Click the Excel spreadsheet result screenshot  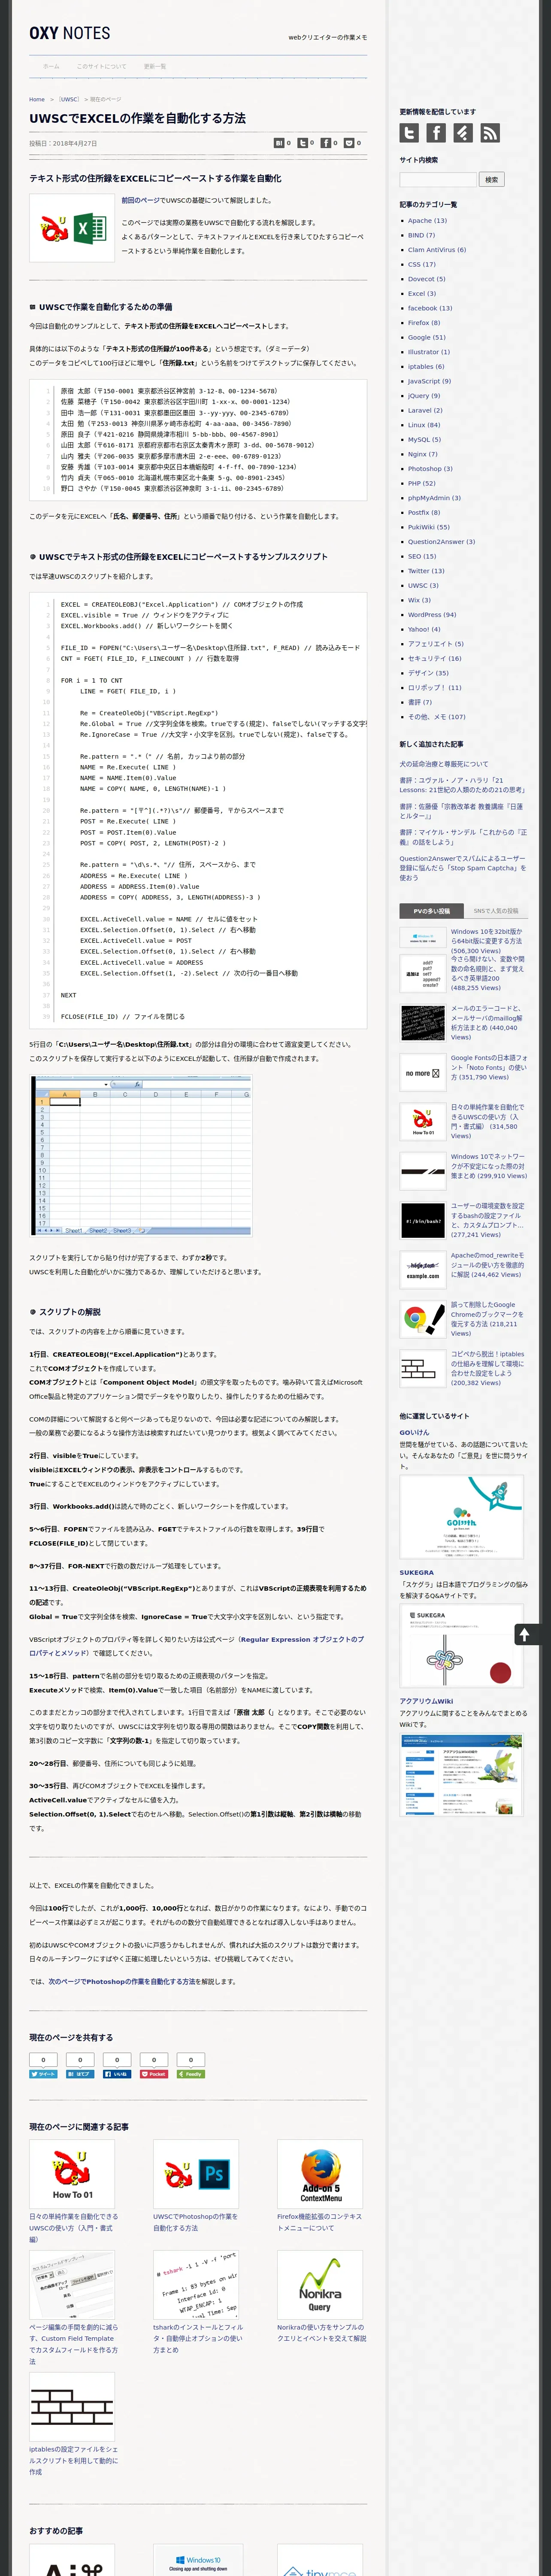pyautogui.click(x=141, y=1156)
